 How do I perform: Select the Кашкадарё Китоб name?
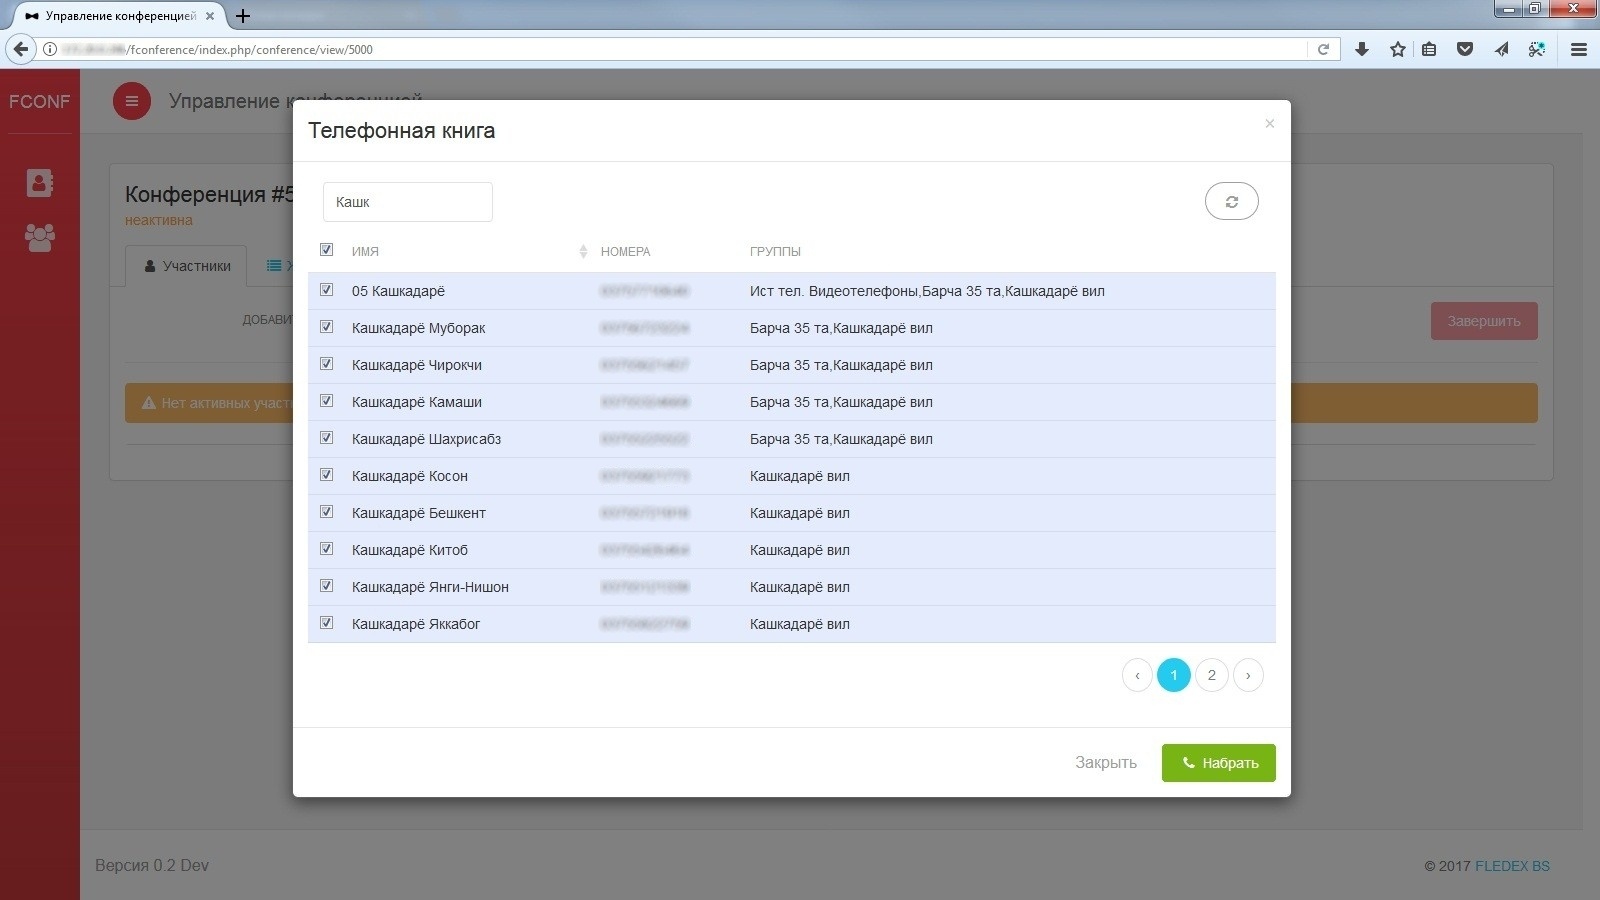pyautogui.click(x=410, y=550)
